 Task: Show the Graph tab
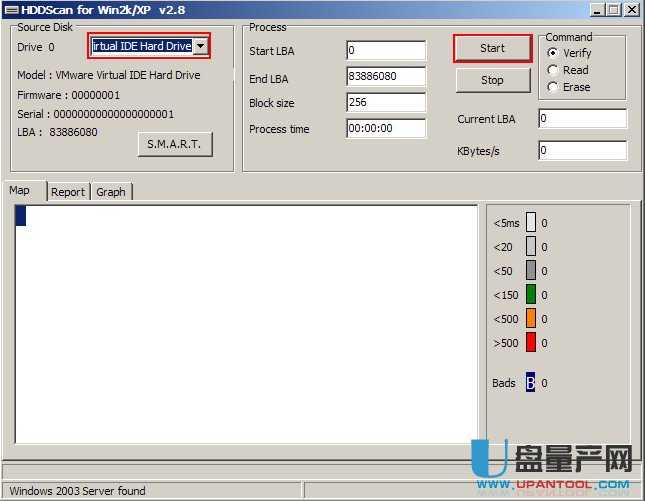tap(111, 192)
